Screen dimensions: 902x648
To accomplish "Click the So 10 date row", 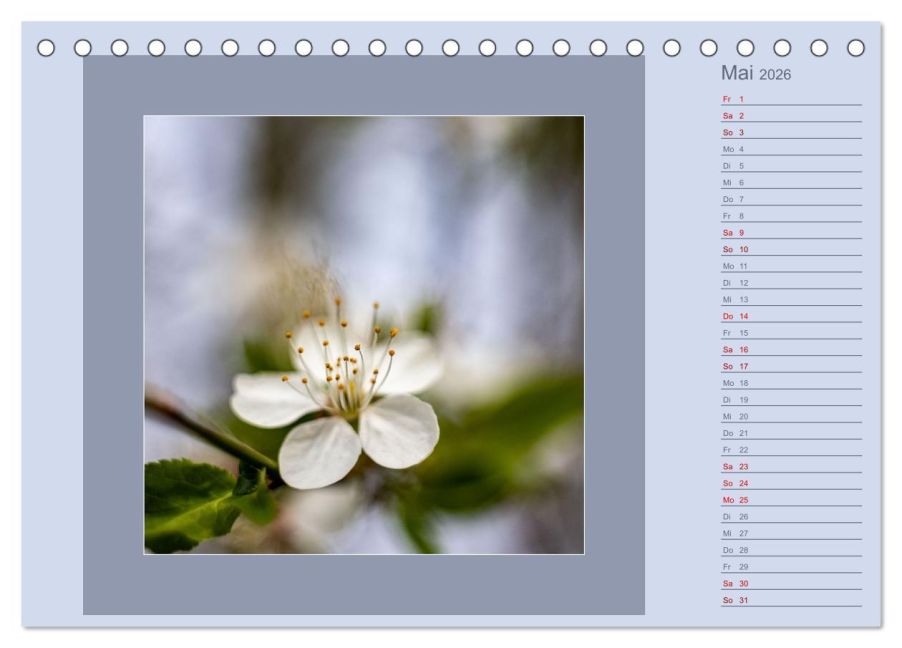I will (x=790, y=249).
